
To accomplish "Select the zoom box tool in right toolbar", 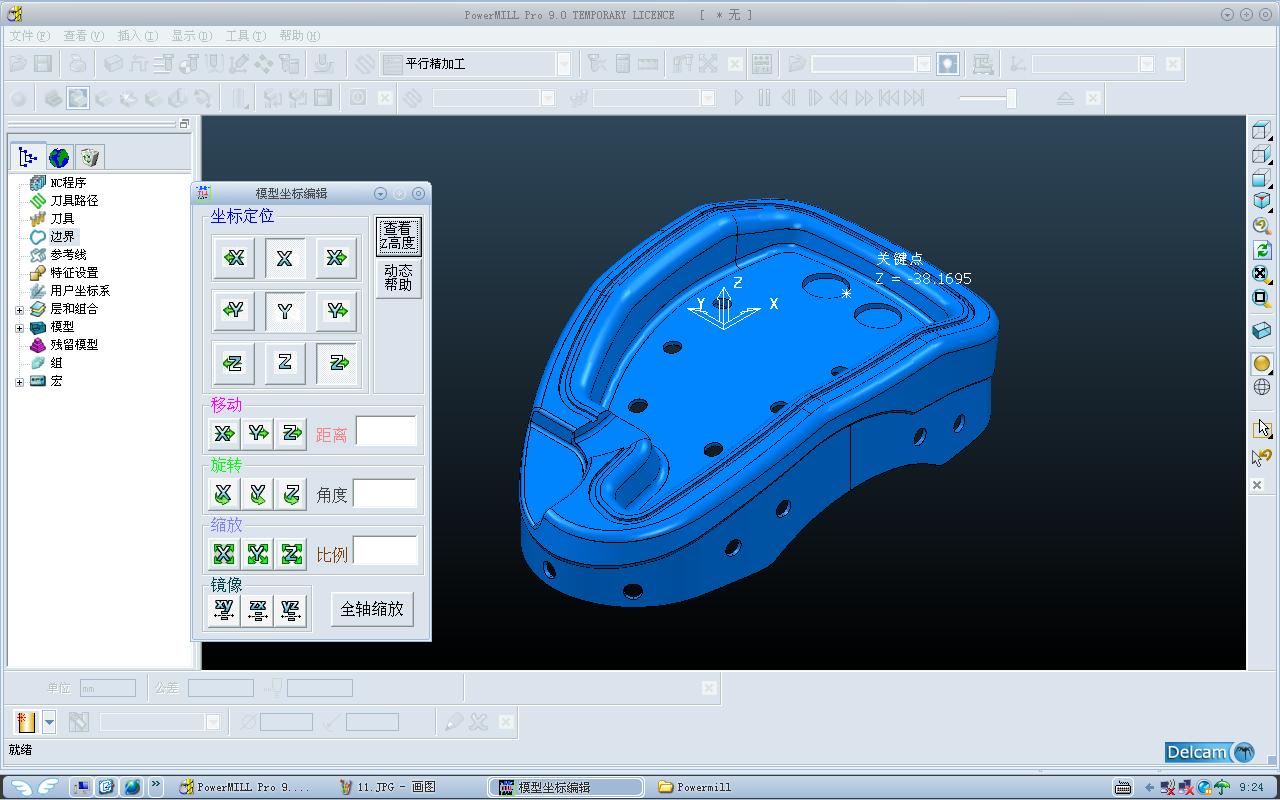I will coord(1261,298).
